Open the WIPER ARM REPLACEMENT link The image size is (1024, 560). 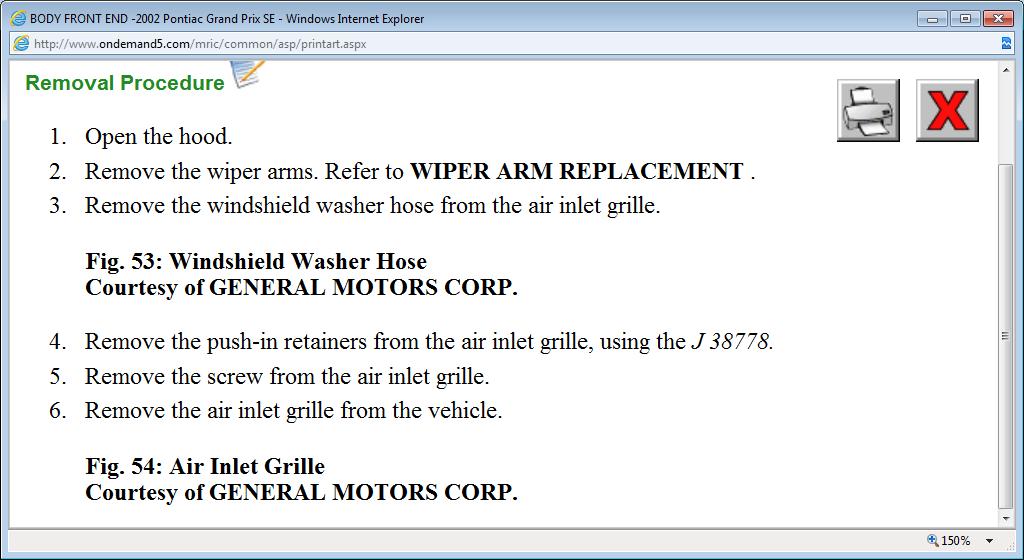pyautogui.click(x=576, y=172)
